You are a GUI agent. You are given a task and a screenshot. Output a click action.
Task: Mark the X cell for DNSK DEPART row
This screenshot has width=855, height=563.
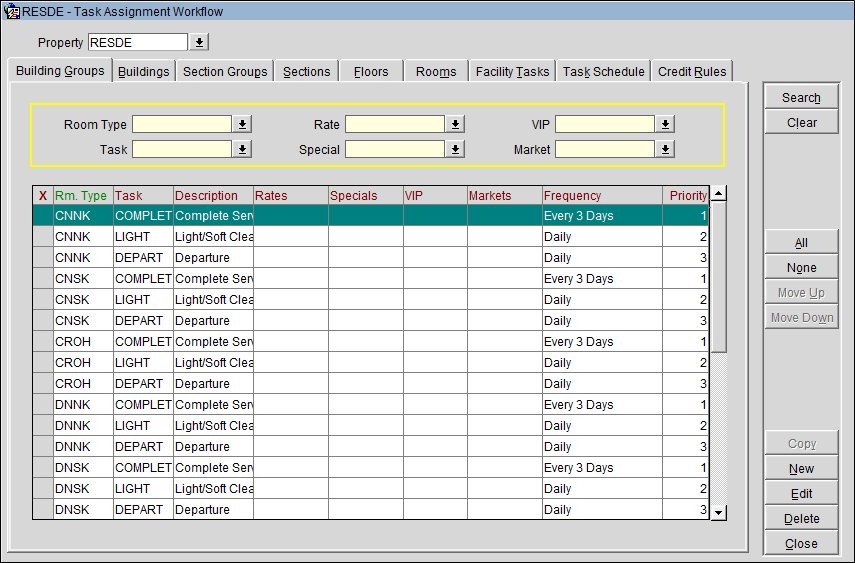tap(43, 510)
